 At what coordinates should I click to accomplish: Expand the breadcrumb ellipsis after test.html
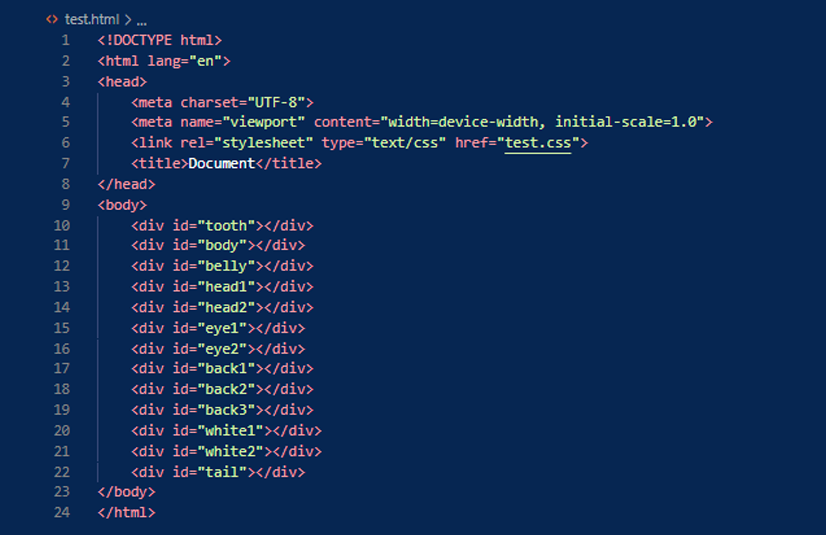coord(142,20)
